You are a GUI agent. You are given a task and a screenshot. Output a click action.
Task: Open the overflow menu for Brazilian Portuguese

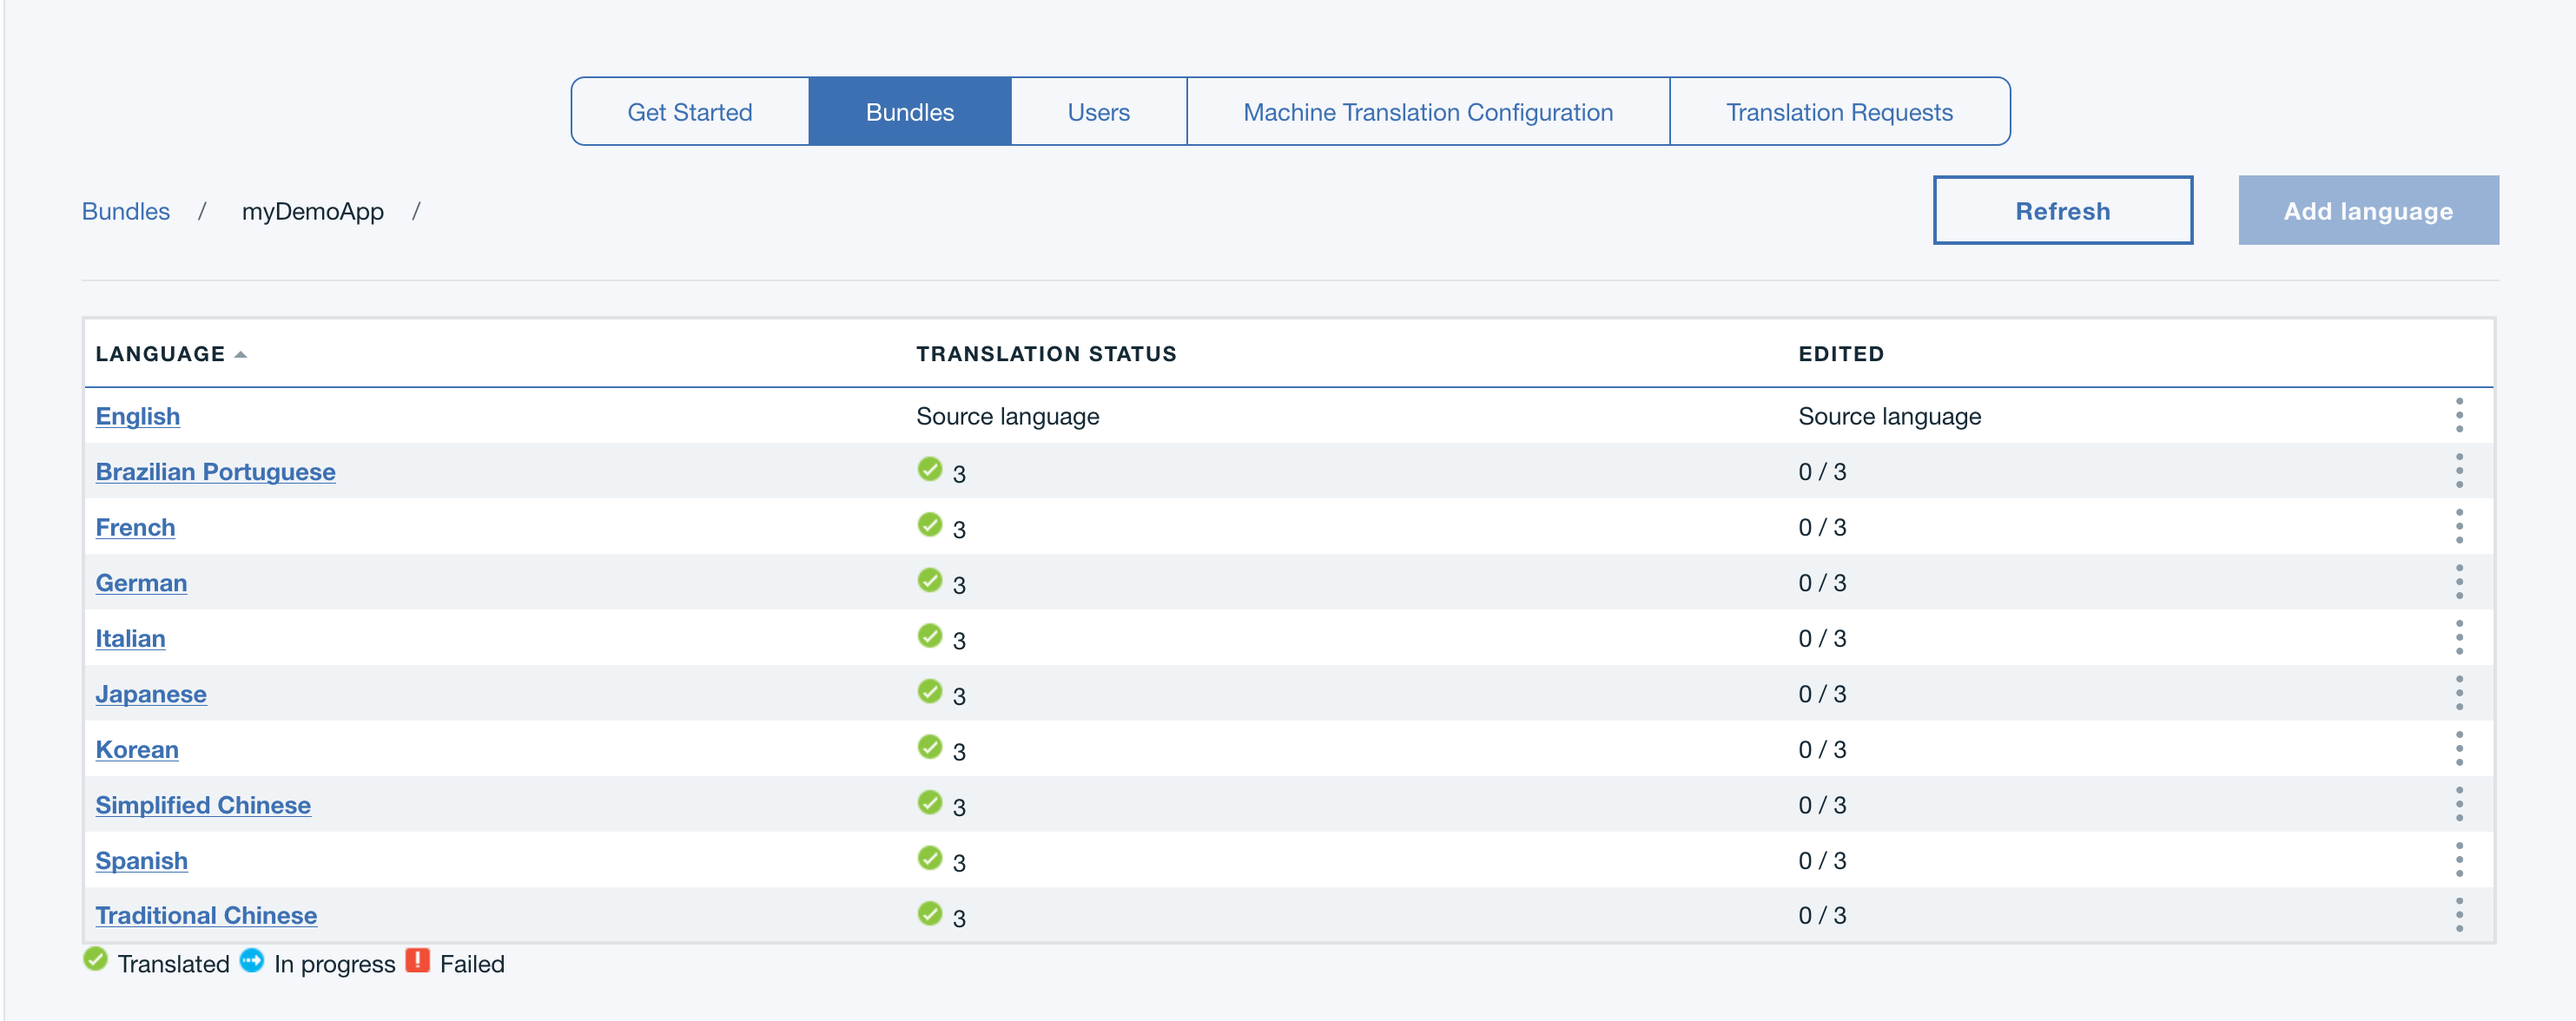coord(2459,471)
